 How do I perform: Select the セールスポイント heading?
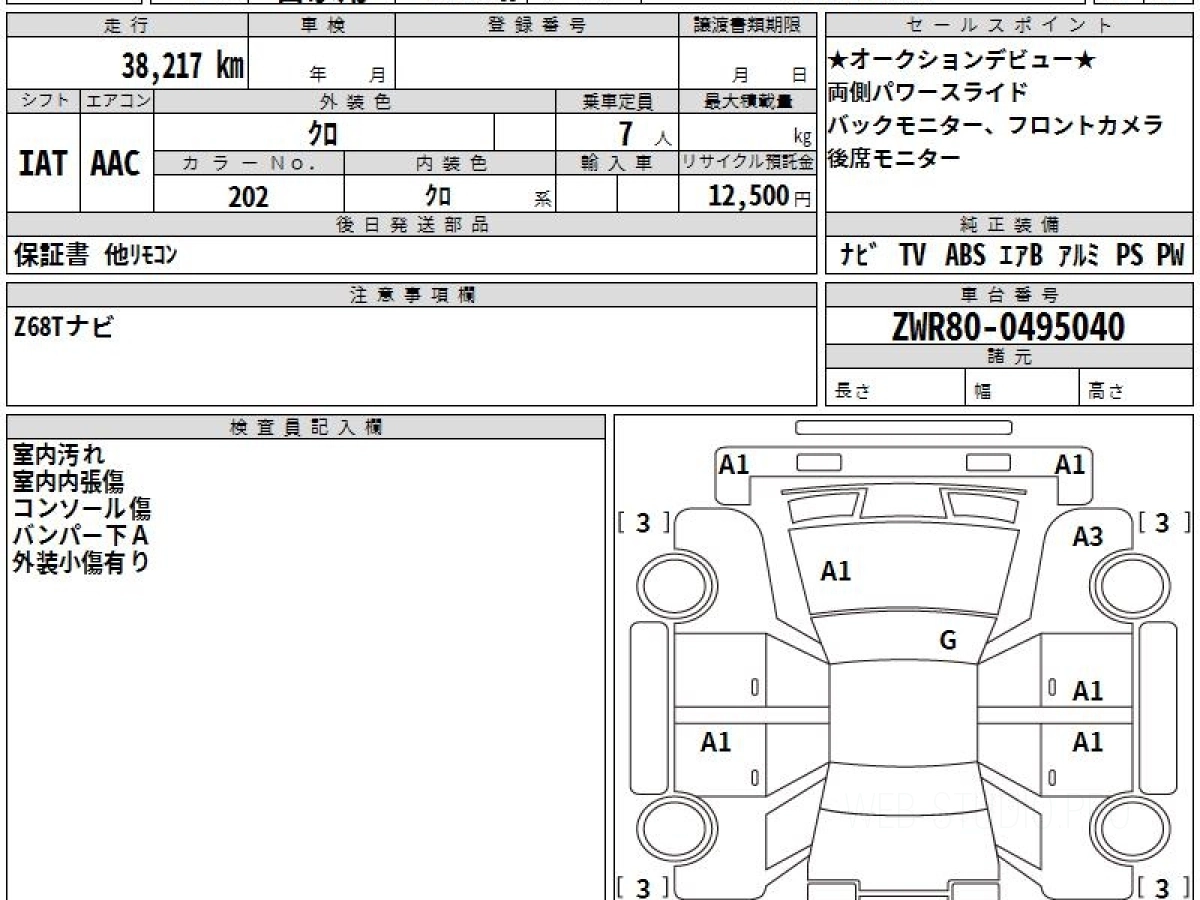coord(1009,26)
